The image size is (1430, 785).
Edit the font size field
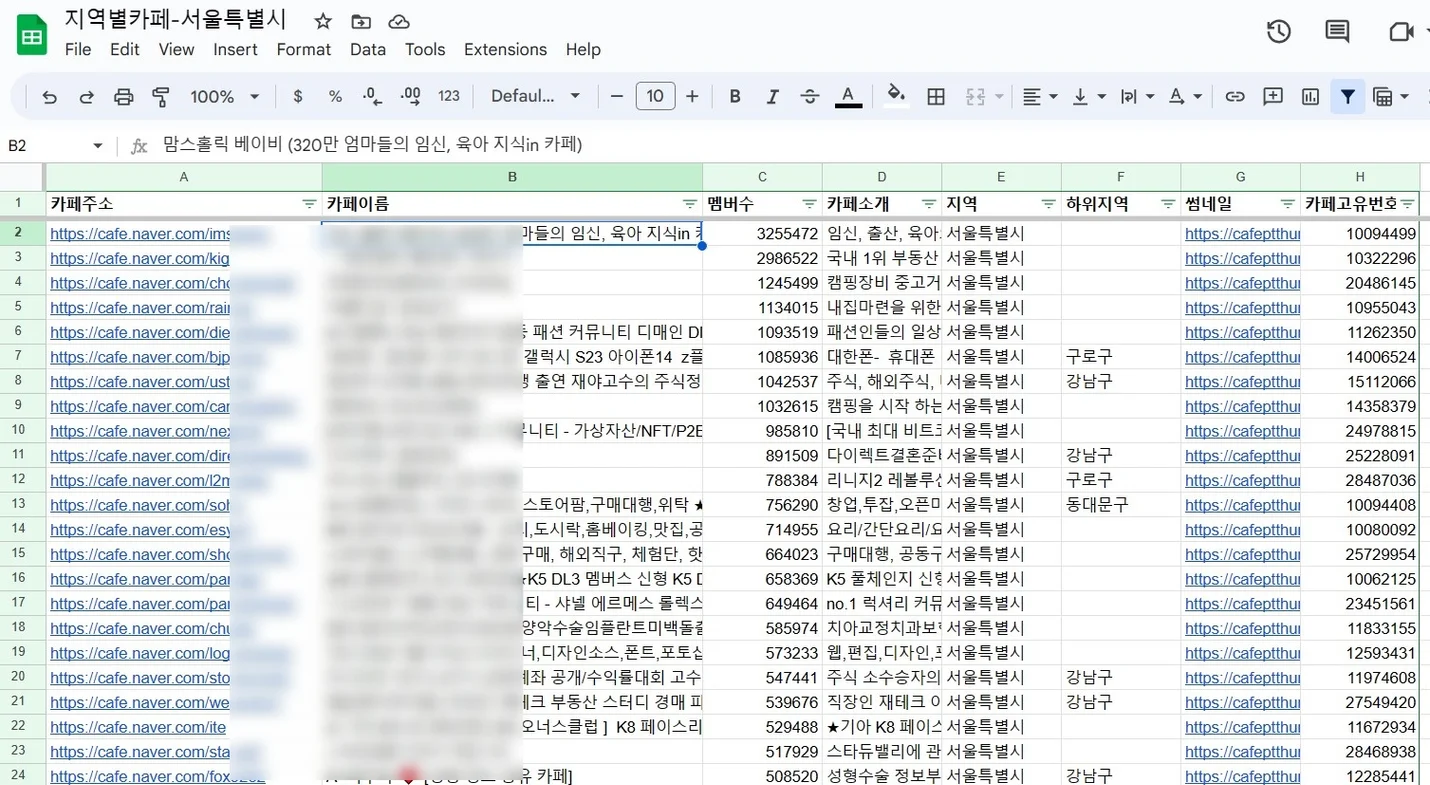(x=655, y=97)
